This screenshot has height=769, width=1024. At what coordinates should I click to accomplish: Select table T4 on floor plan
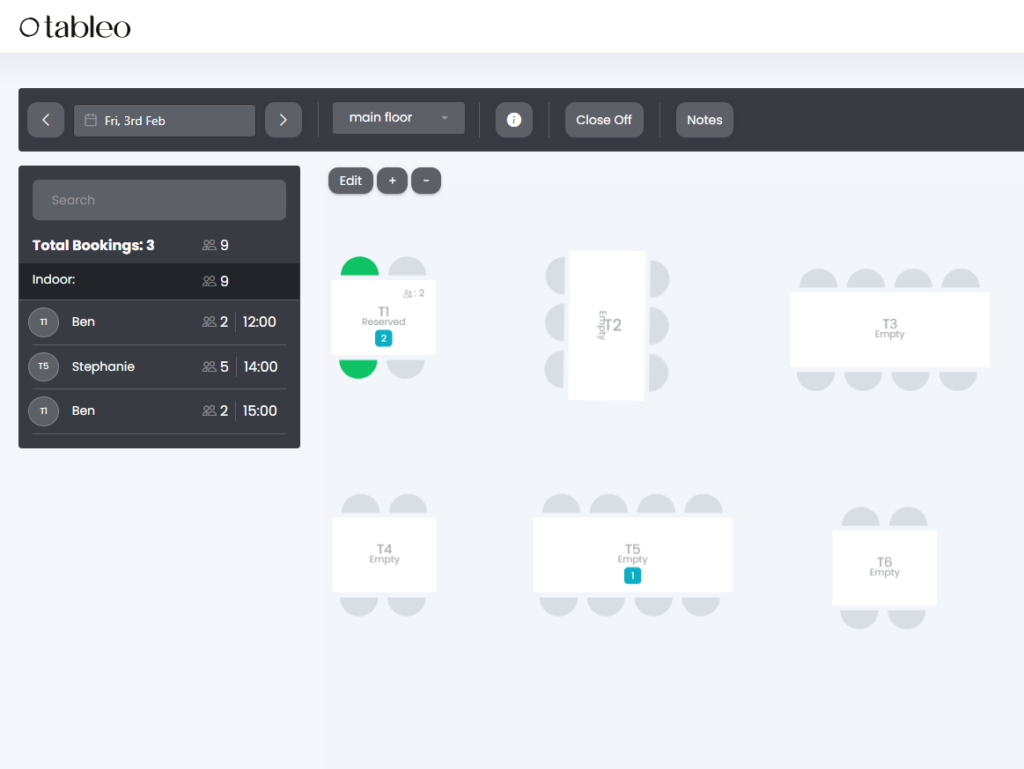pyautogui.click(x=384, y=554)
